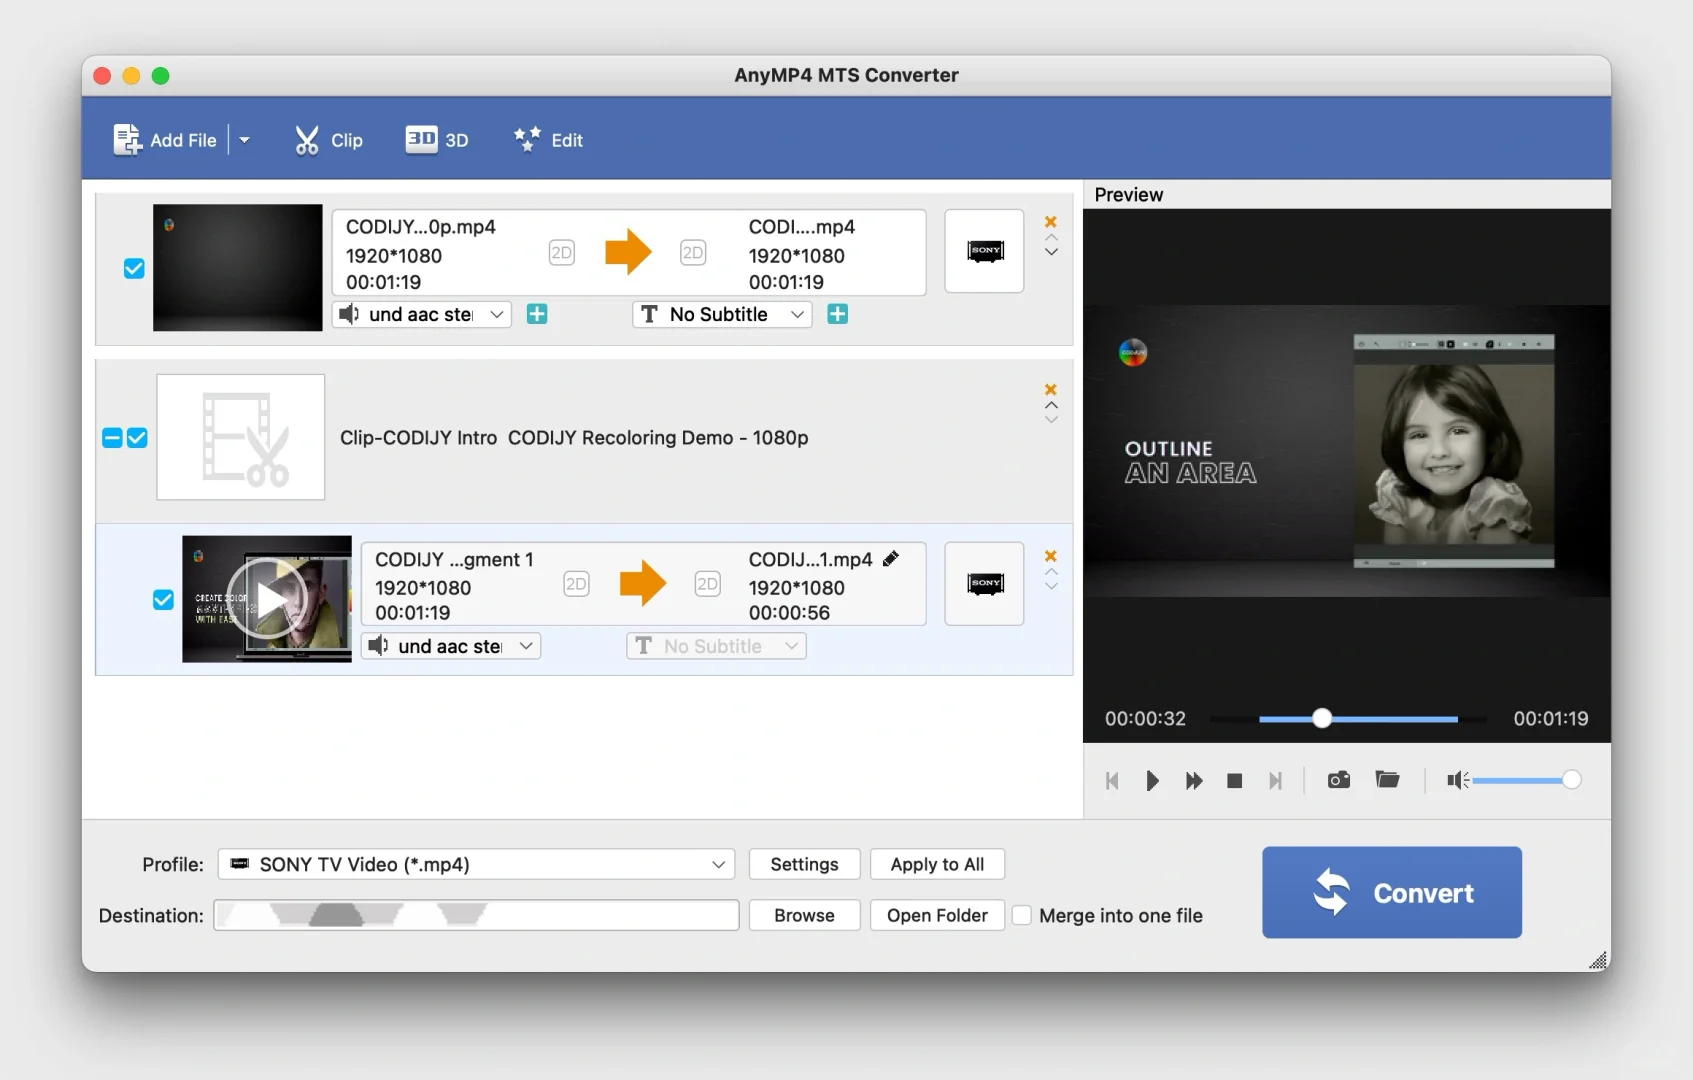This screenshot has height=1080, width=1693.
Task: Click first file's source 2D icon
Action: point(562,252)
